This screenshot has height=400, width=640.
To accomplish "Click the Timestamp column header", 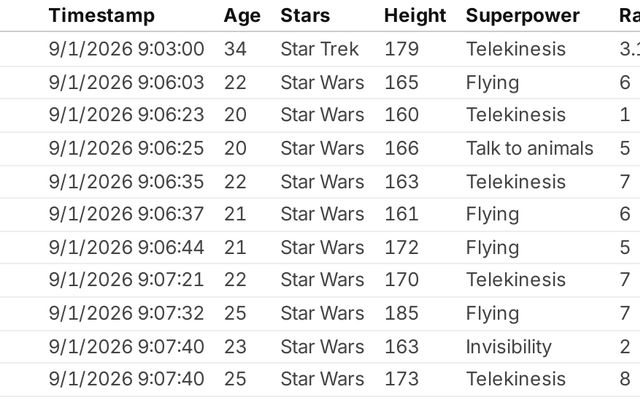I will click(x=102, y=16).
